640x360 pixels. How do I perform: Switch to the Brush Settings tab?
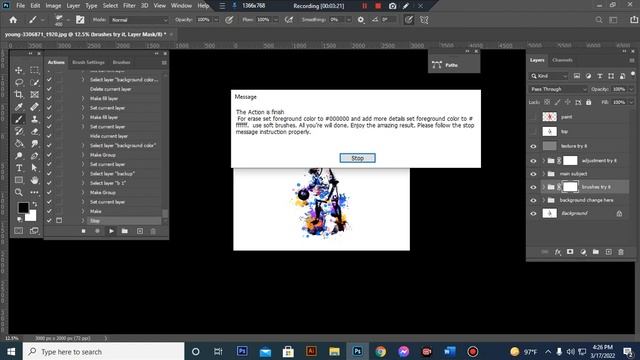[88, 62]
